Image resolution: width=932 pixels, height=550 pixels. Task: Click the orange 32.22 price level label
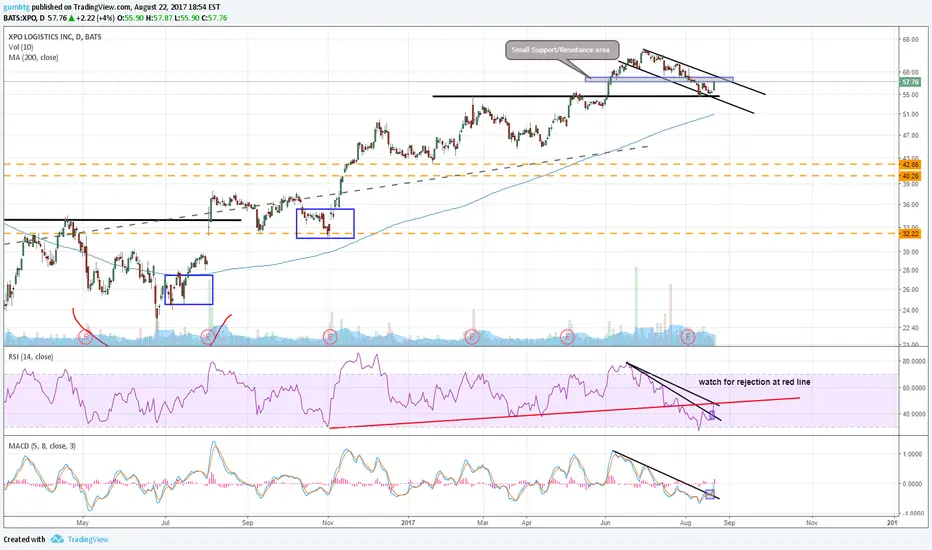(x=911, y=234)
